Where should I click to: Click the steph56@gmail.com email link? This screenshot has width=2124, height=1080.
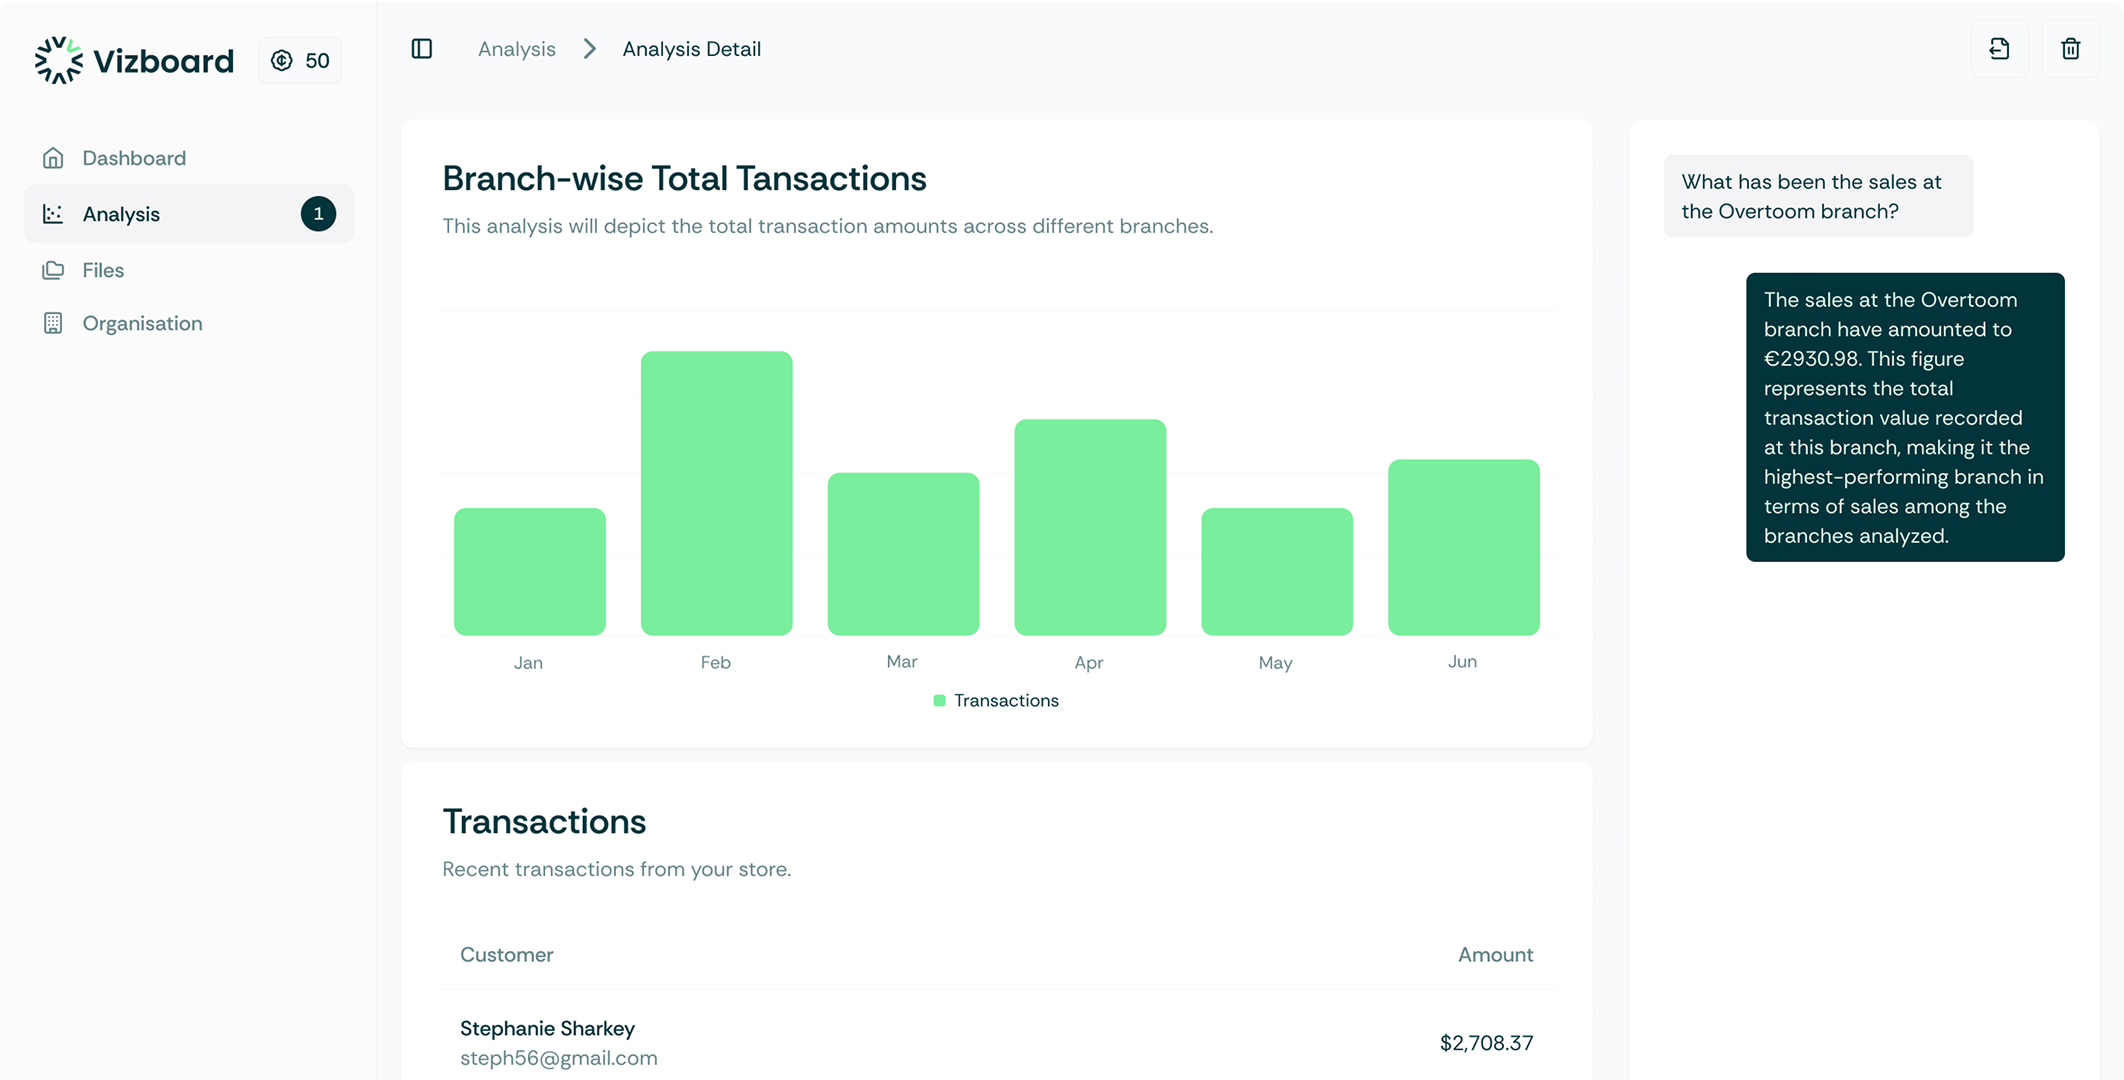(558, 1057)
